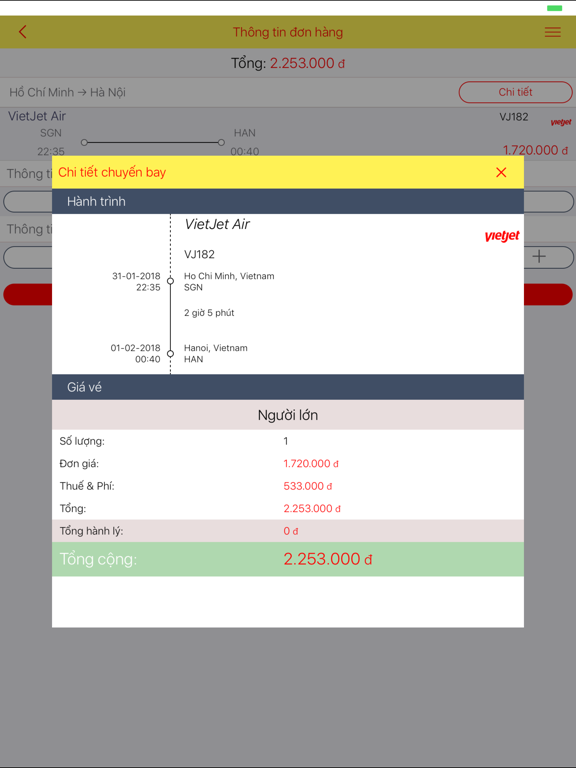Tap the top Tổng: 2.253.000 đ summary
This screenshot has width=576, height=768.
pyautogui.click(x=288, y=63)
